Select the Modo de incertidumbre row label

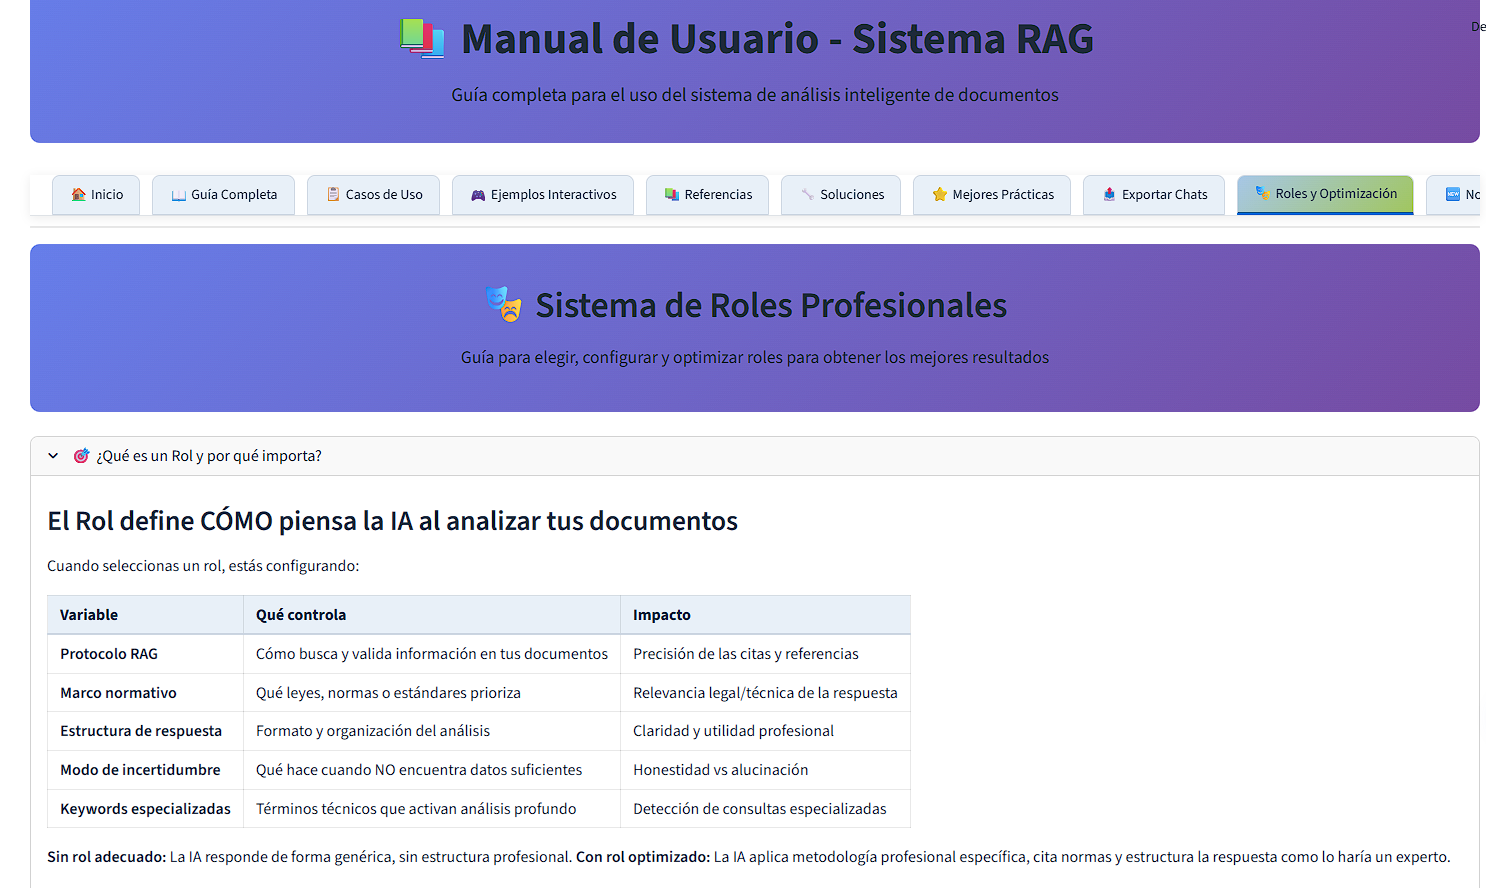tap(140, 770)
